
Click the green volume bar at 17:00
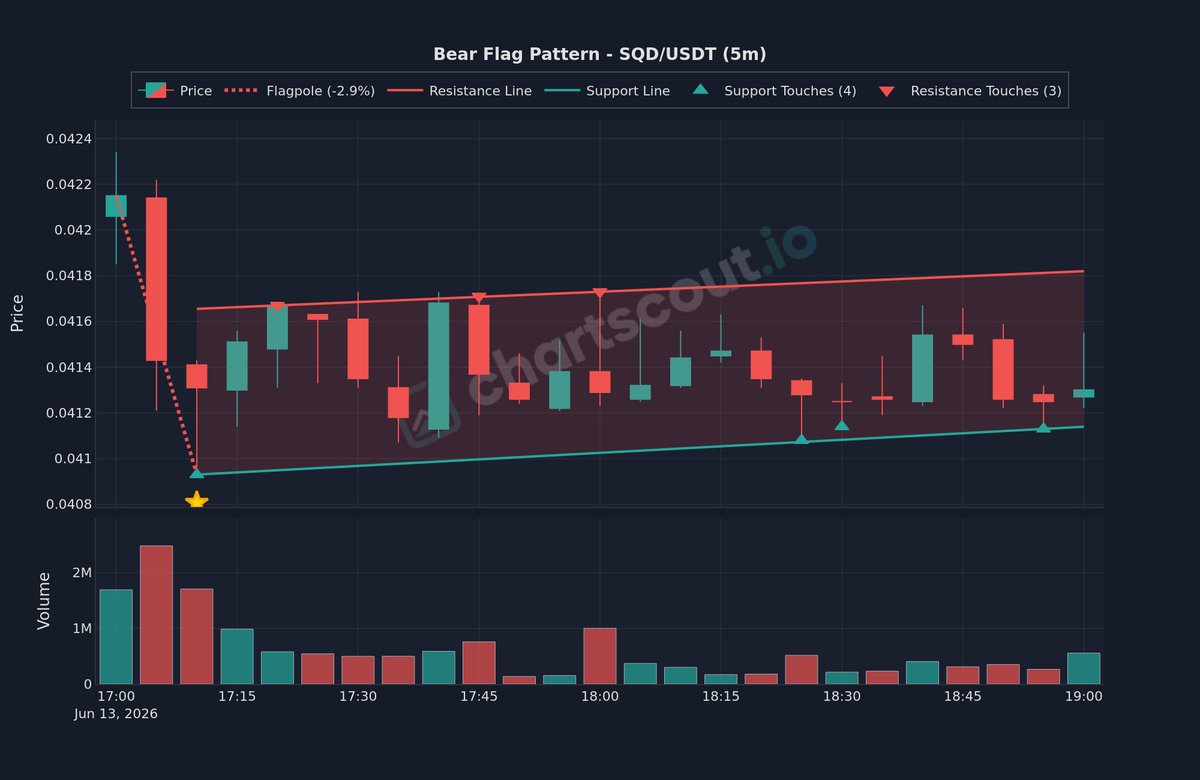point(116,637)
